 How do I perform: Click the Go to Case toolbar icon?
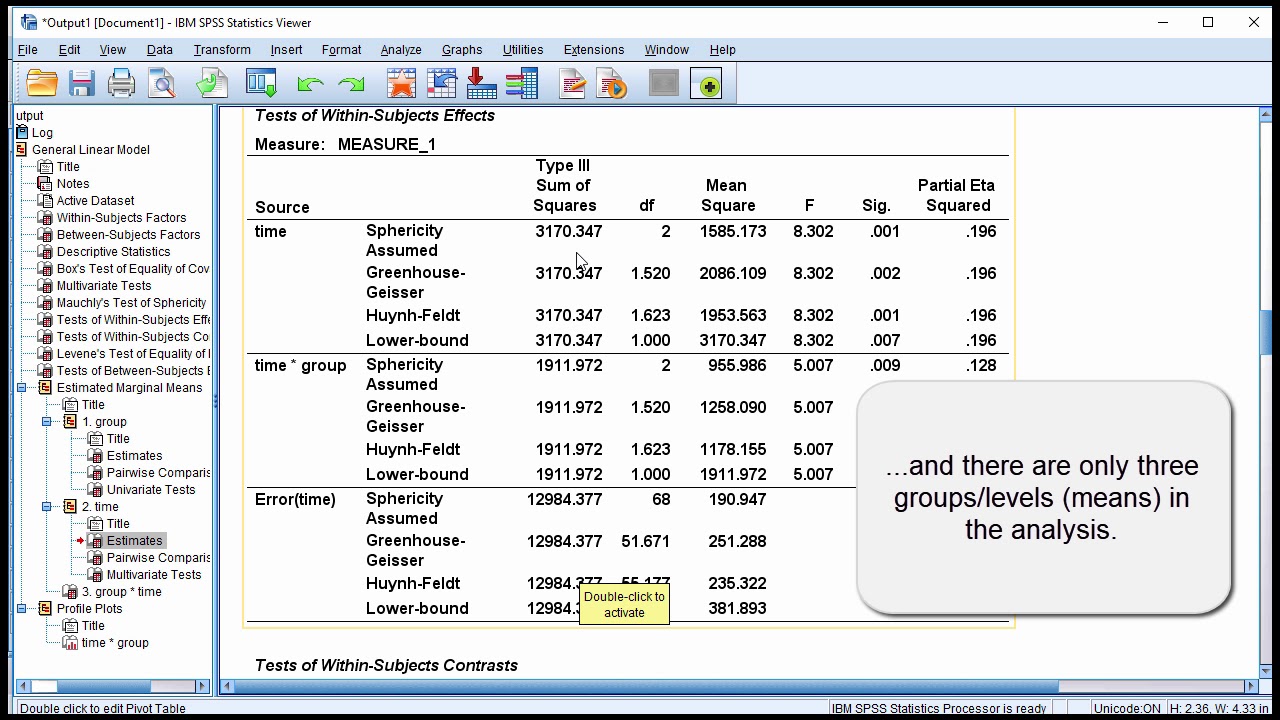(x=441, y=84)
